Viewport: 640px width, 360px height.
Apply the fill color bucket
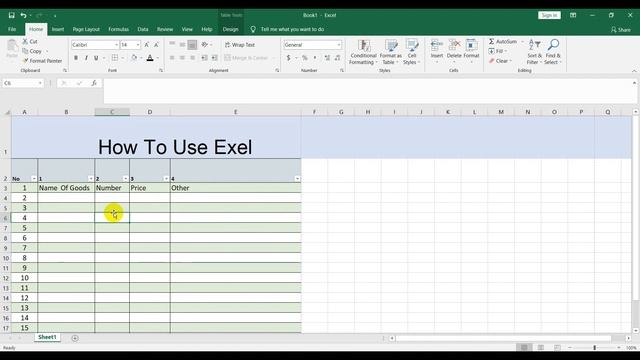click(x=134, y=58)
